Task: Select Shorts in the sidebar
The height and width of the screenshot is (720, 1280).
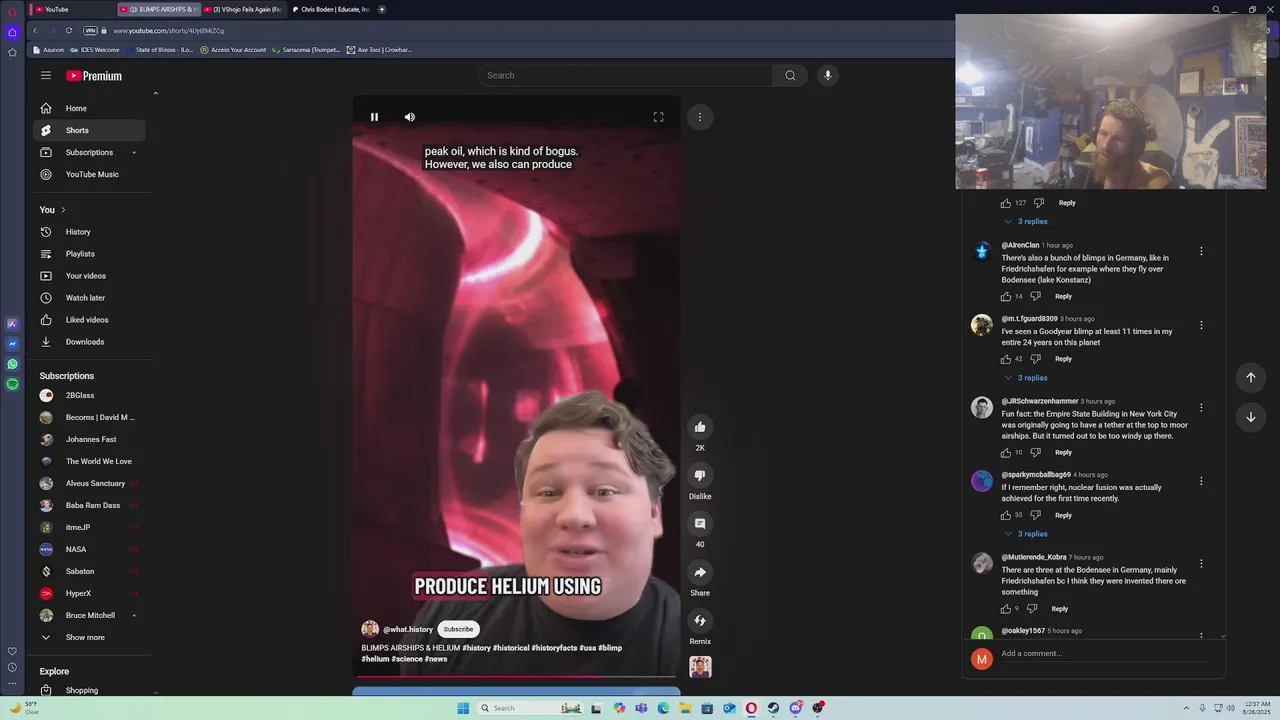Action: tap(89, 130)
